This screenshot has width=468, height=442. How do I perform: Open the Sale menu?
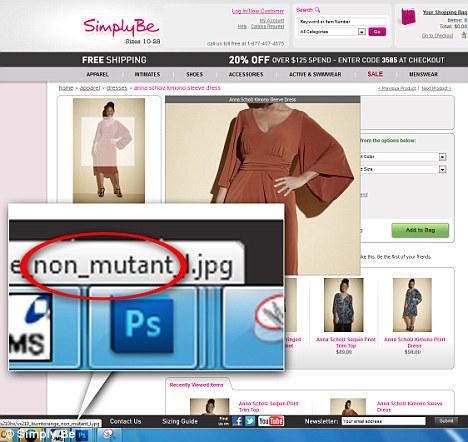[375, 74]
